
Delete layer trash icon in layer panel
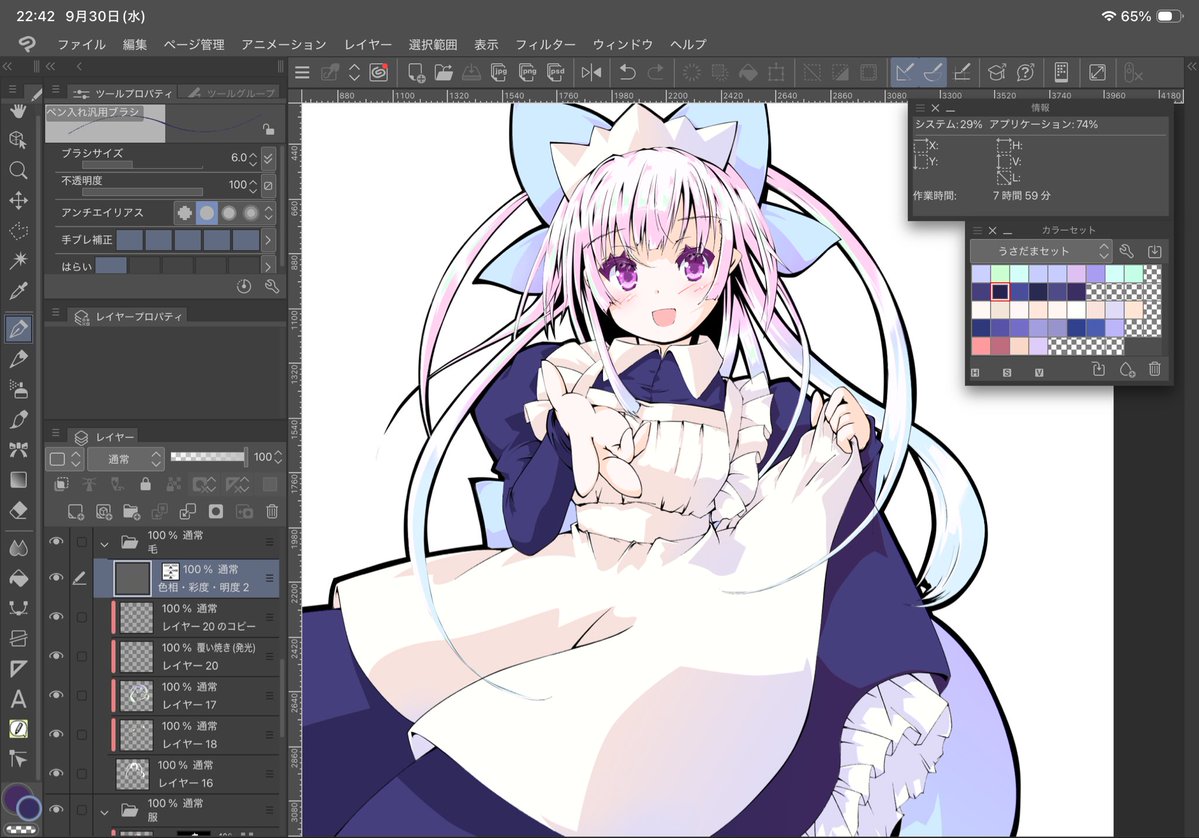coord(271,512)
